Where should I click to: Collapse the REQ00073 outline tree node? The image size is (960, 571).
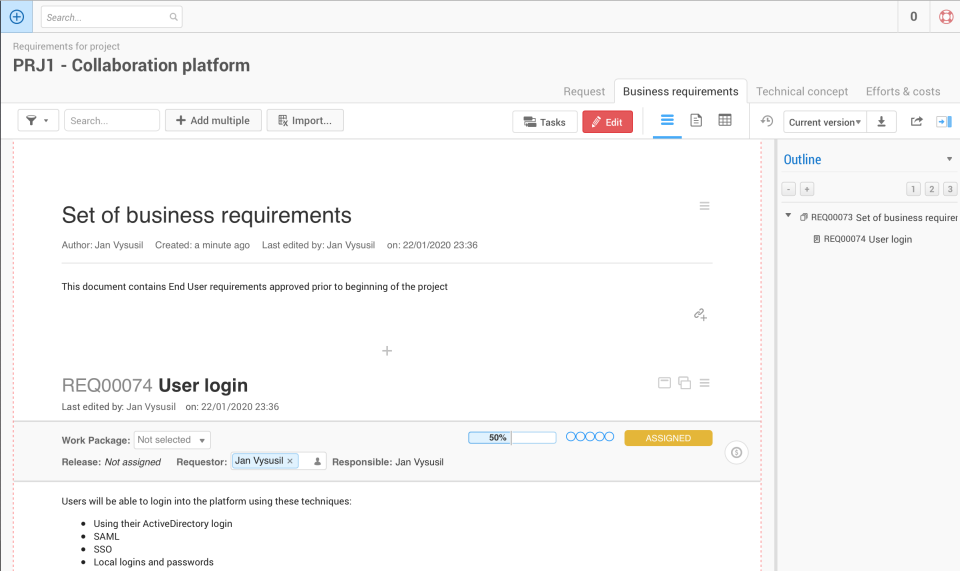pos(788,216)
